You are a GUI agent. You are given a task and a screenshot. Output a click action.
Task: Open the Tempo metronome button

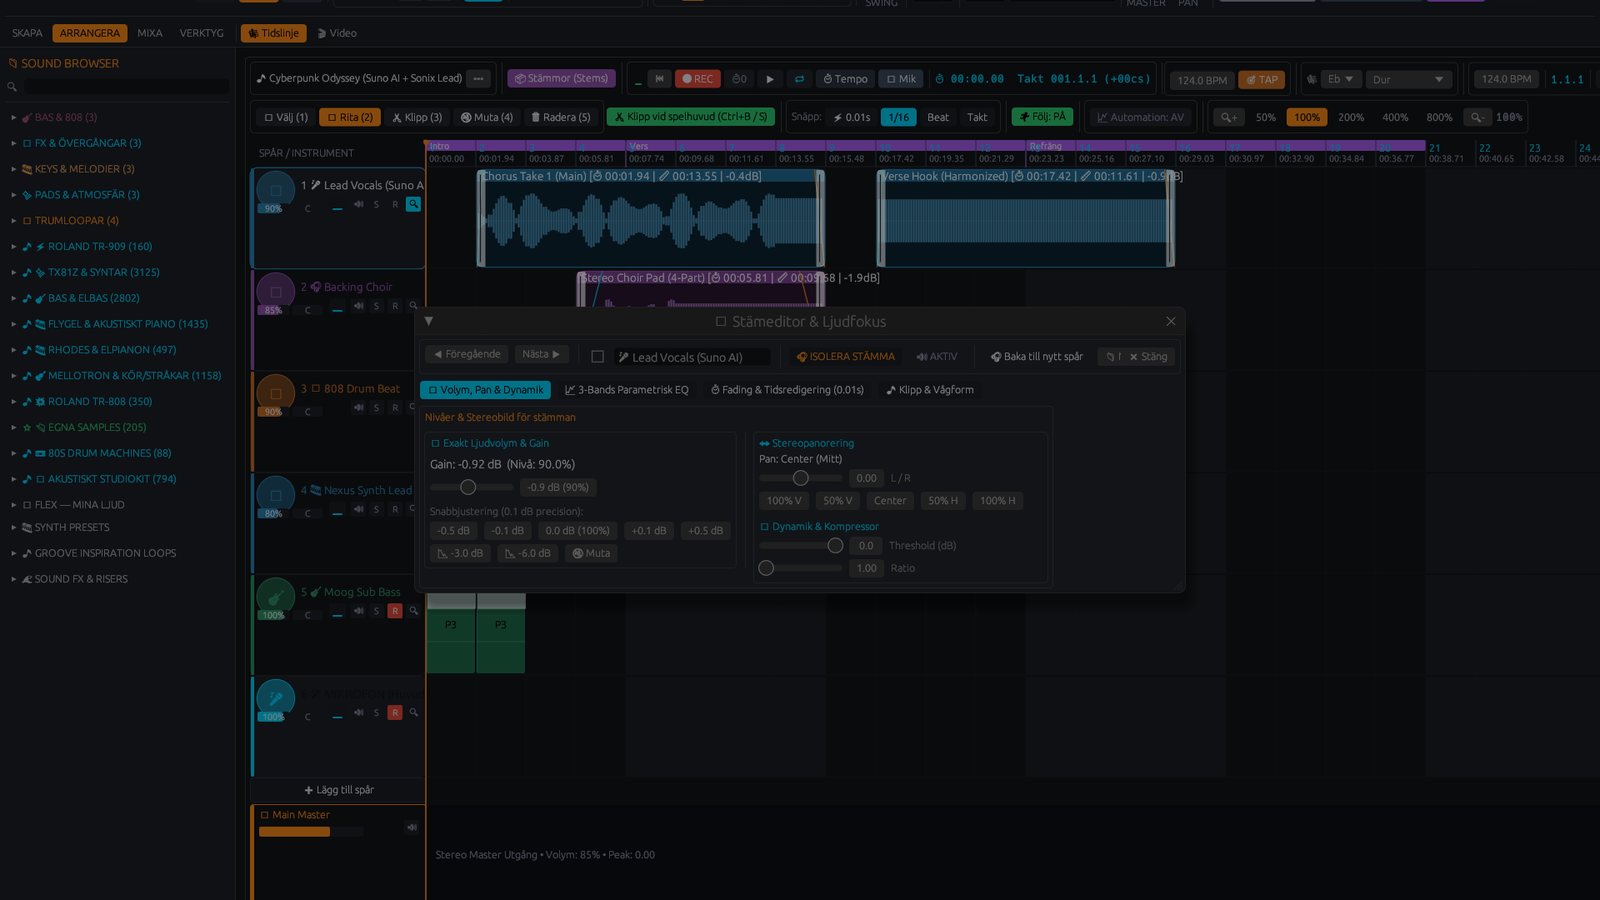point(845,79)
